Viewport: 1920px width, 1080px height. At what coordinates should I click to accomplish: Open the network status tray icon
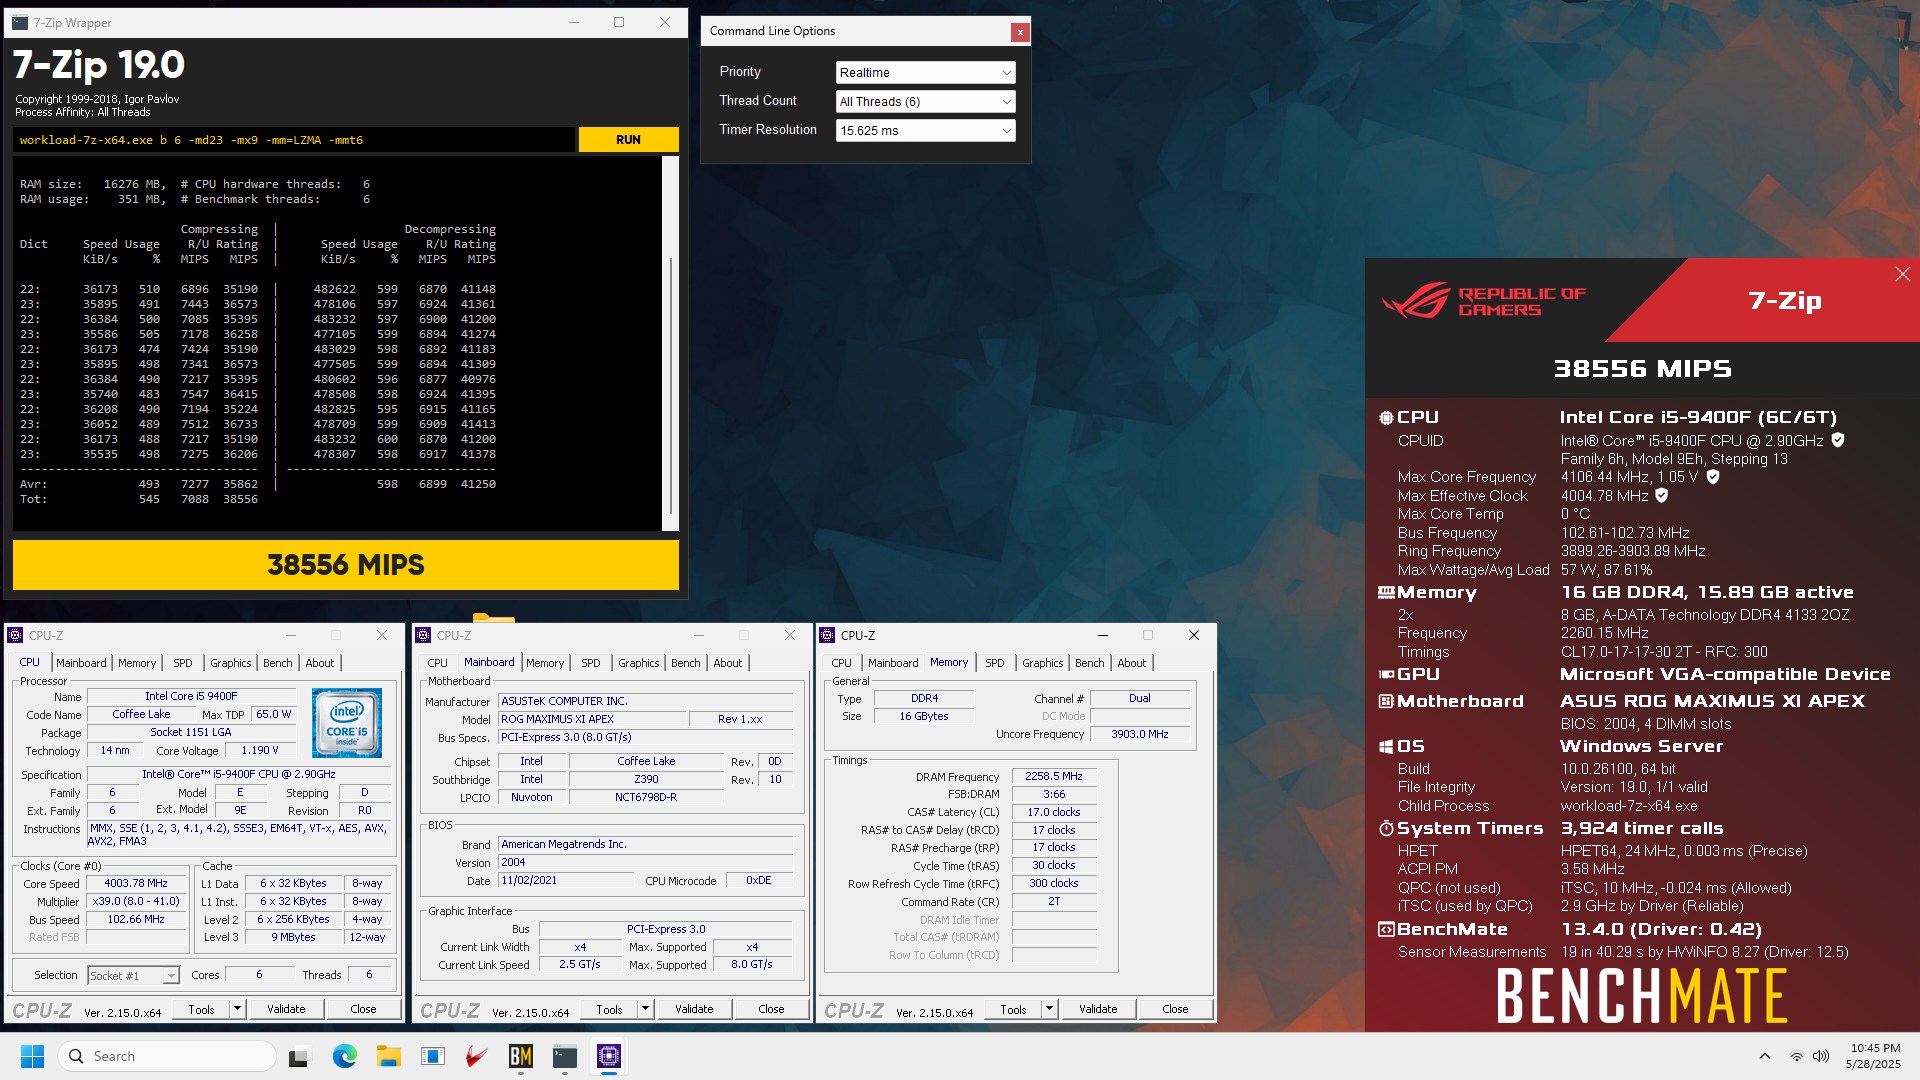pos(1797,1056)
